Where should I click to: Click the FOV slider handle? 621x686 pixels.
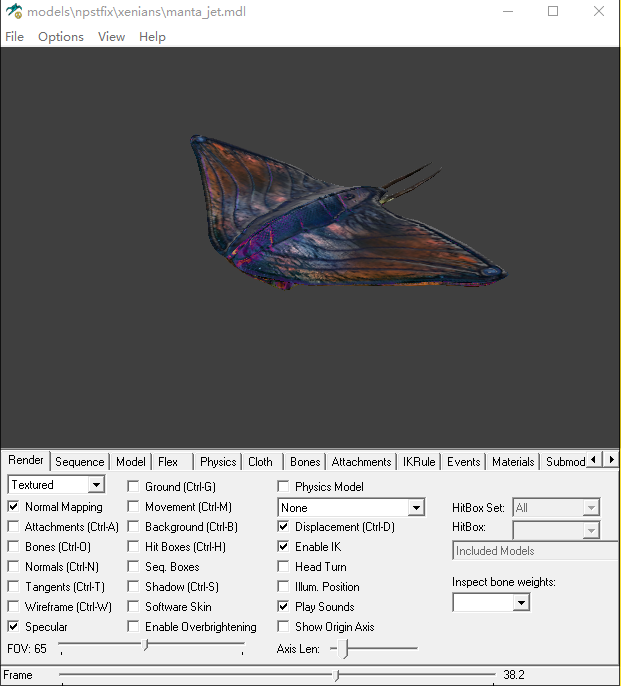pyautogui.click(x=146, y=645)
